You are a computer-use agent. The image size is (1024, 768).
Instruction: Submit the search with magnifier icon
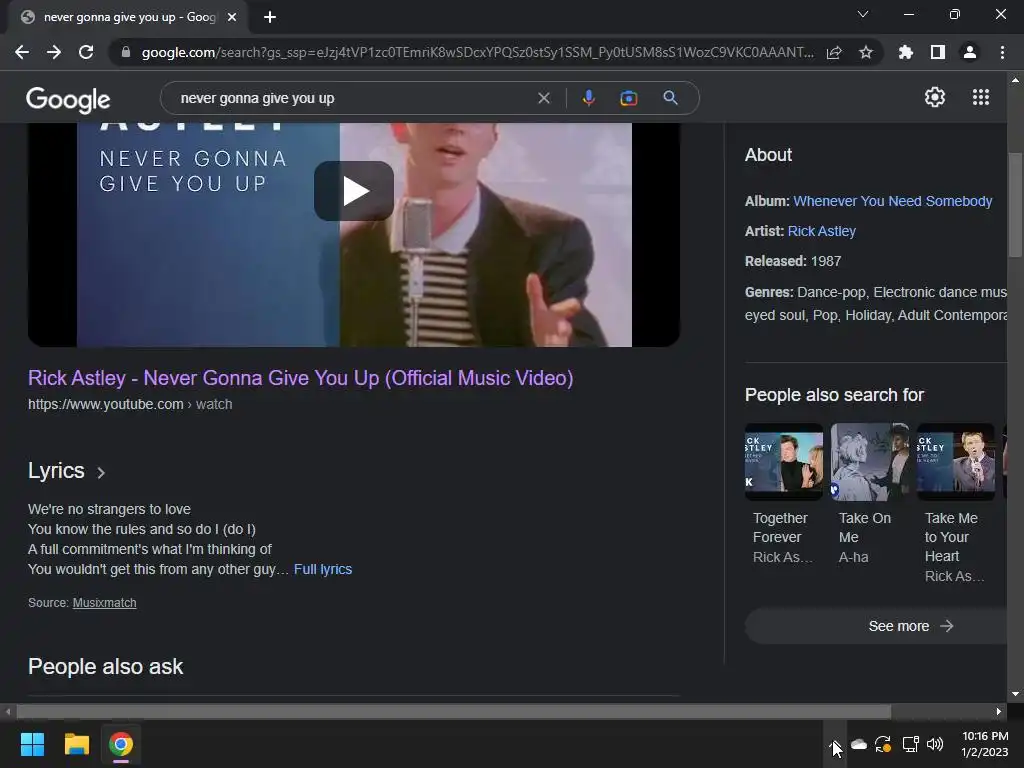point(671,98)
